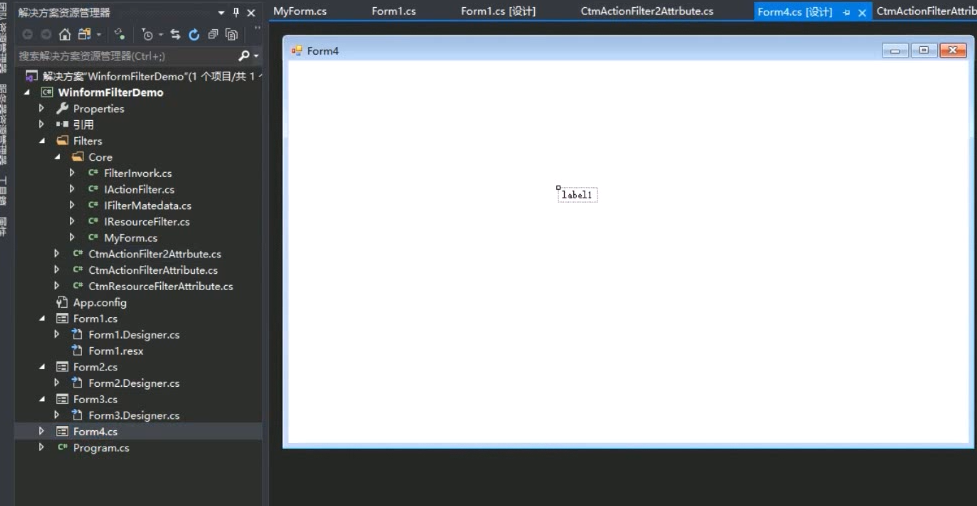Expand the Form3.Designer.cs node
Image resolution: width=977 pixels, height=506 pixels.
click(57, 415)
